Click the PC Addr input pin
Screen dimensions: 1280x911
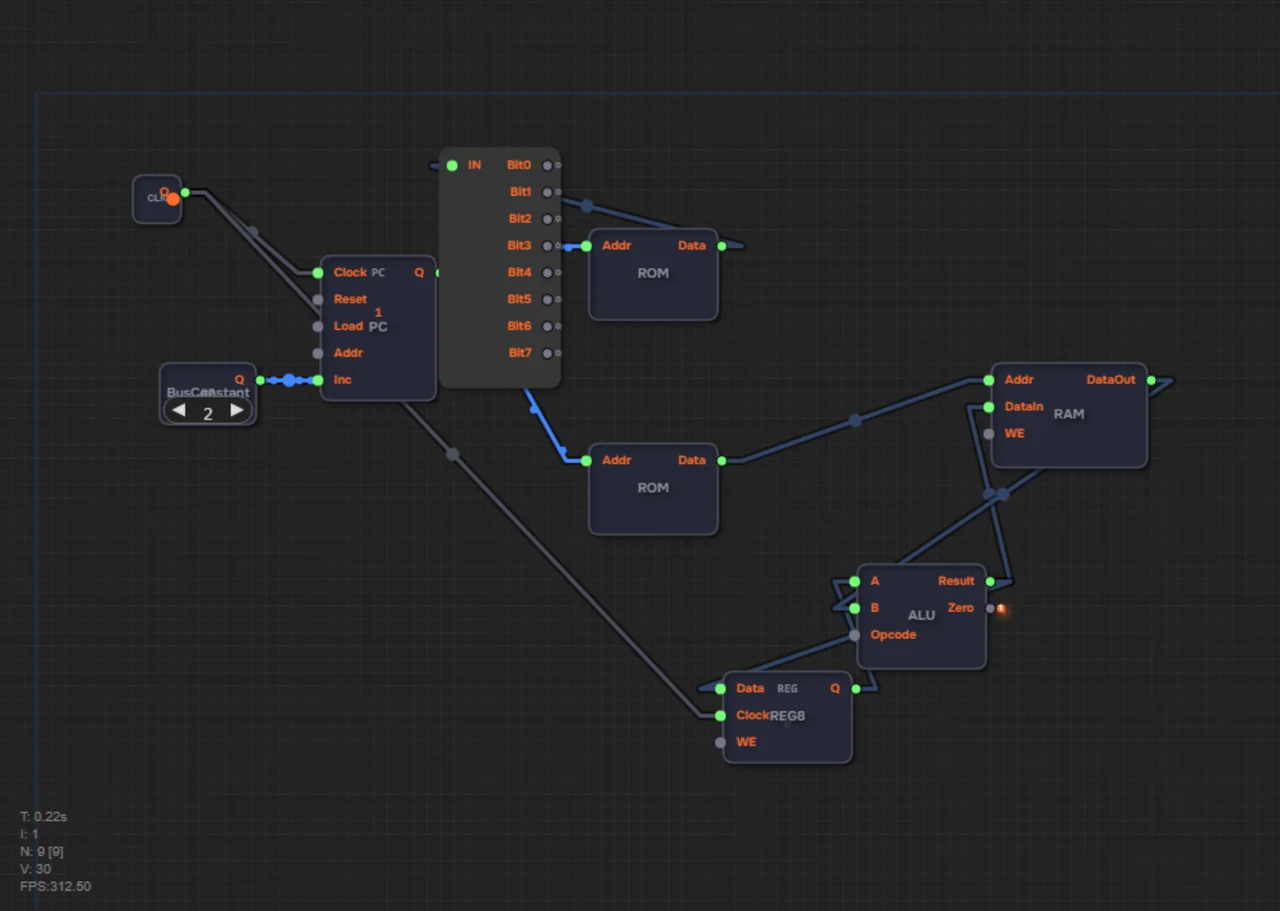pos(318,353)
